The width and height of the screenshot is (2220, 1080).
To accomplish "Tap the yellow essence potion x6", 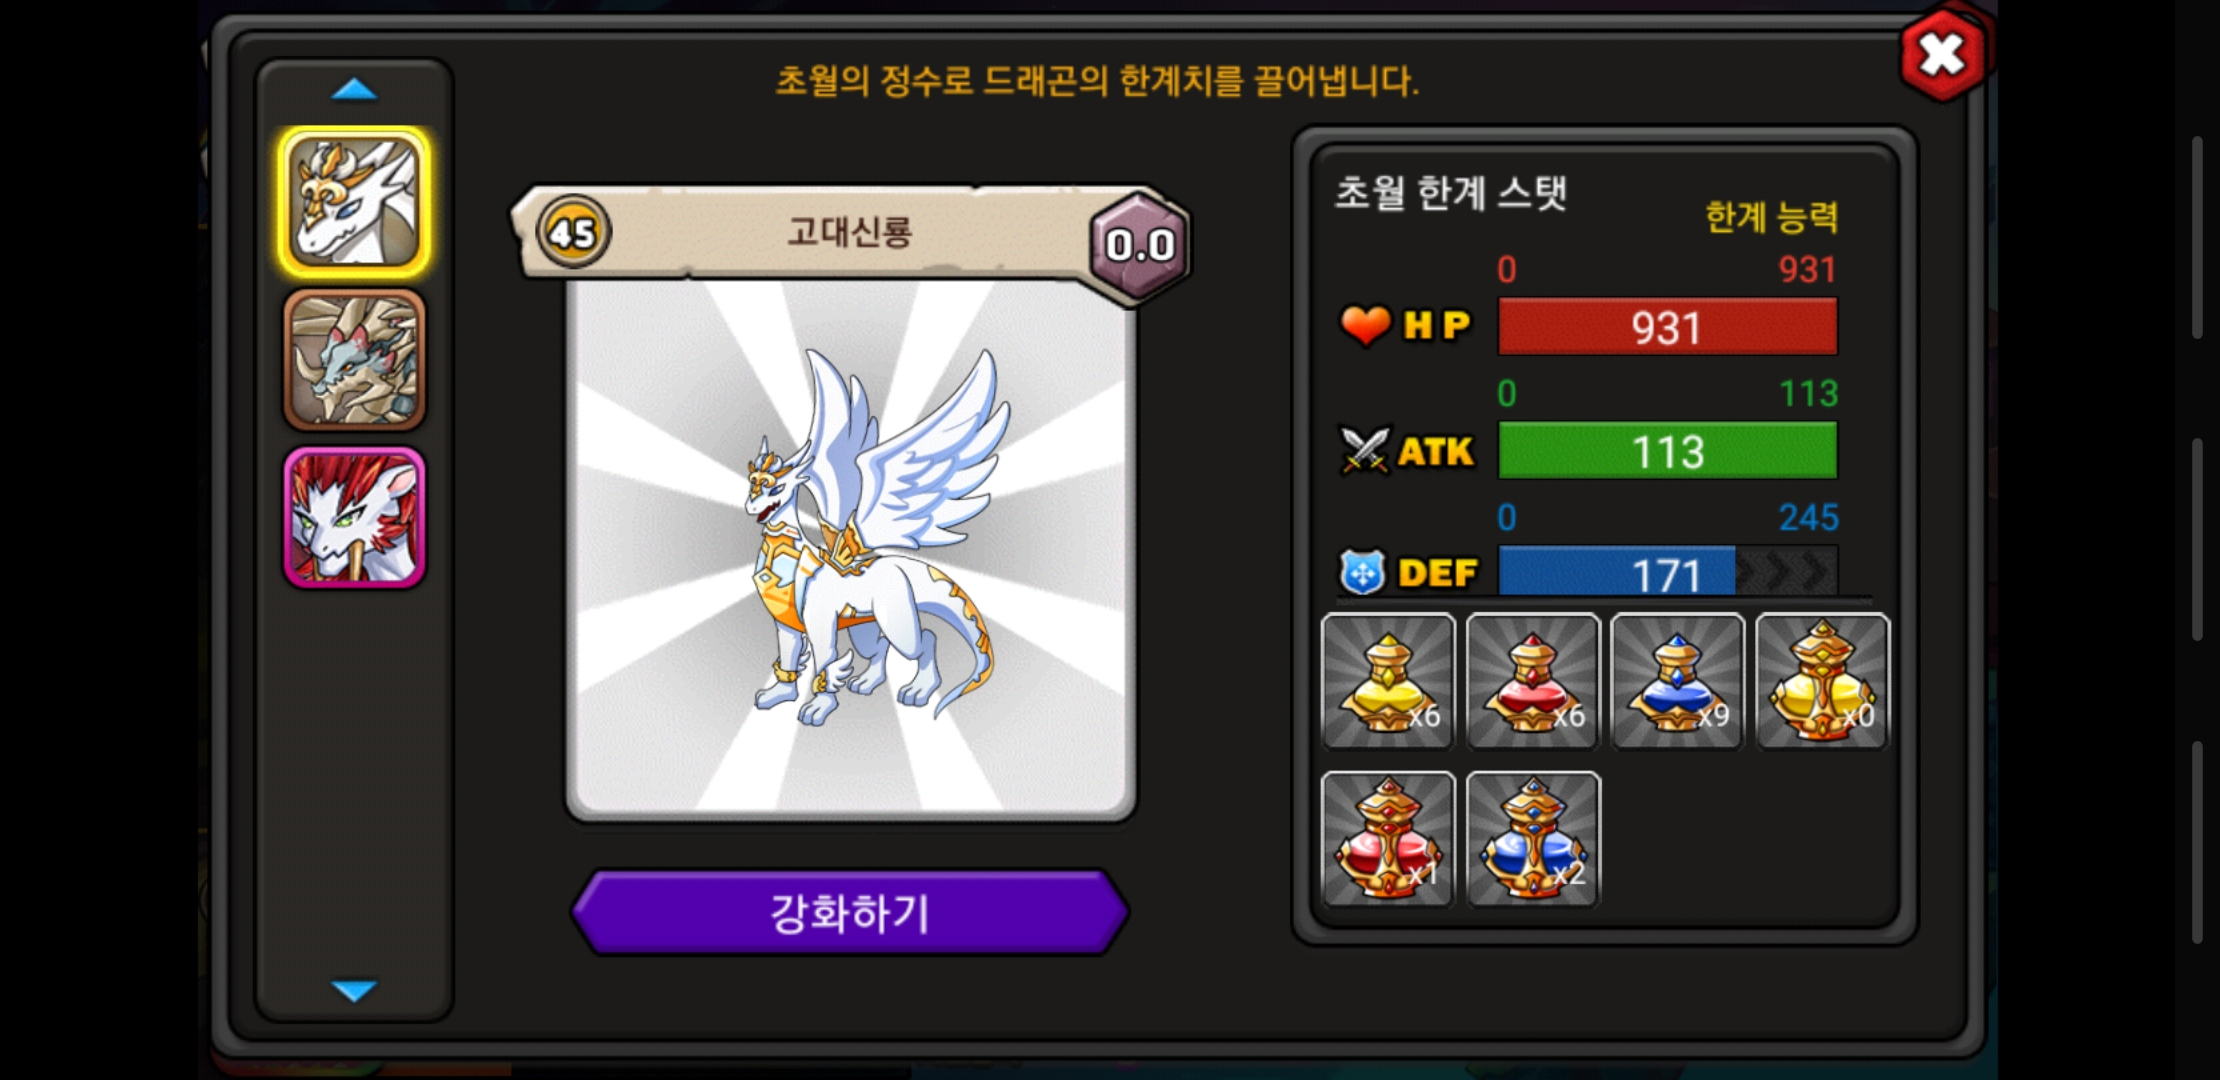I will coord(1388,681).
